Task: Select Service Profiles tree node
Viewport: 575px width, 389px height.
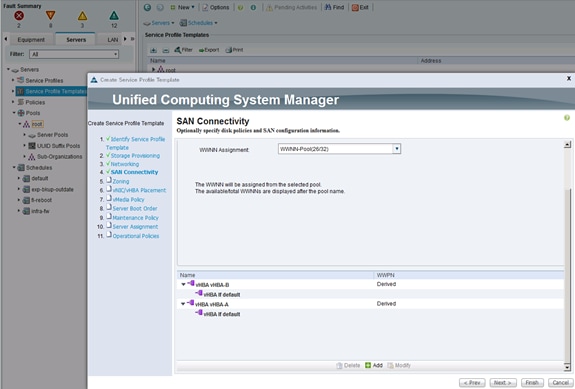Action: point(44,80)
